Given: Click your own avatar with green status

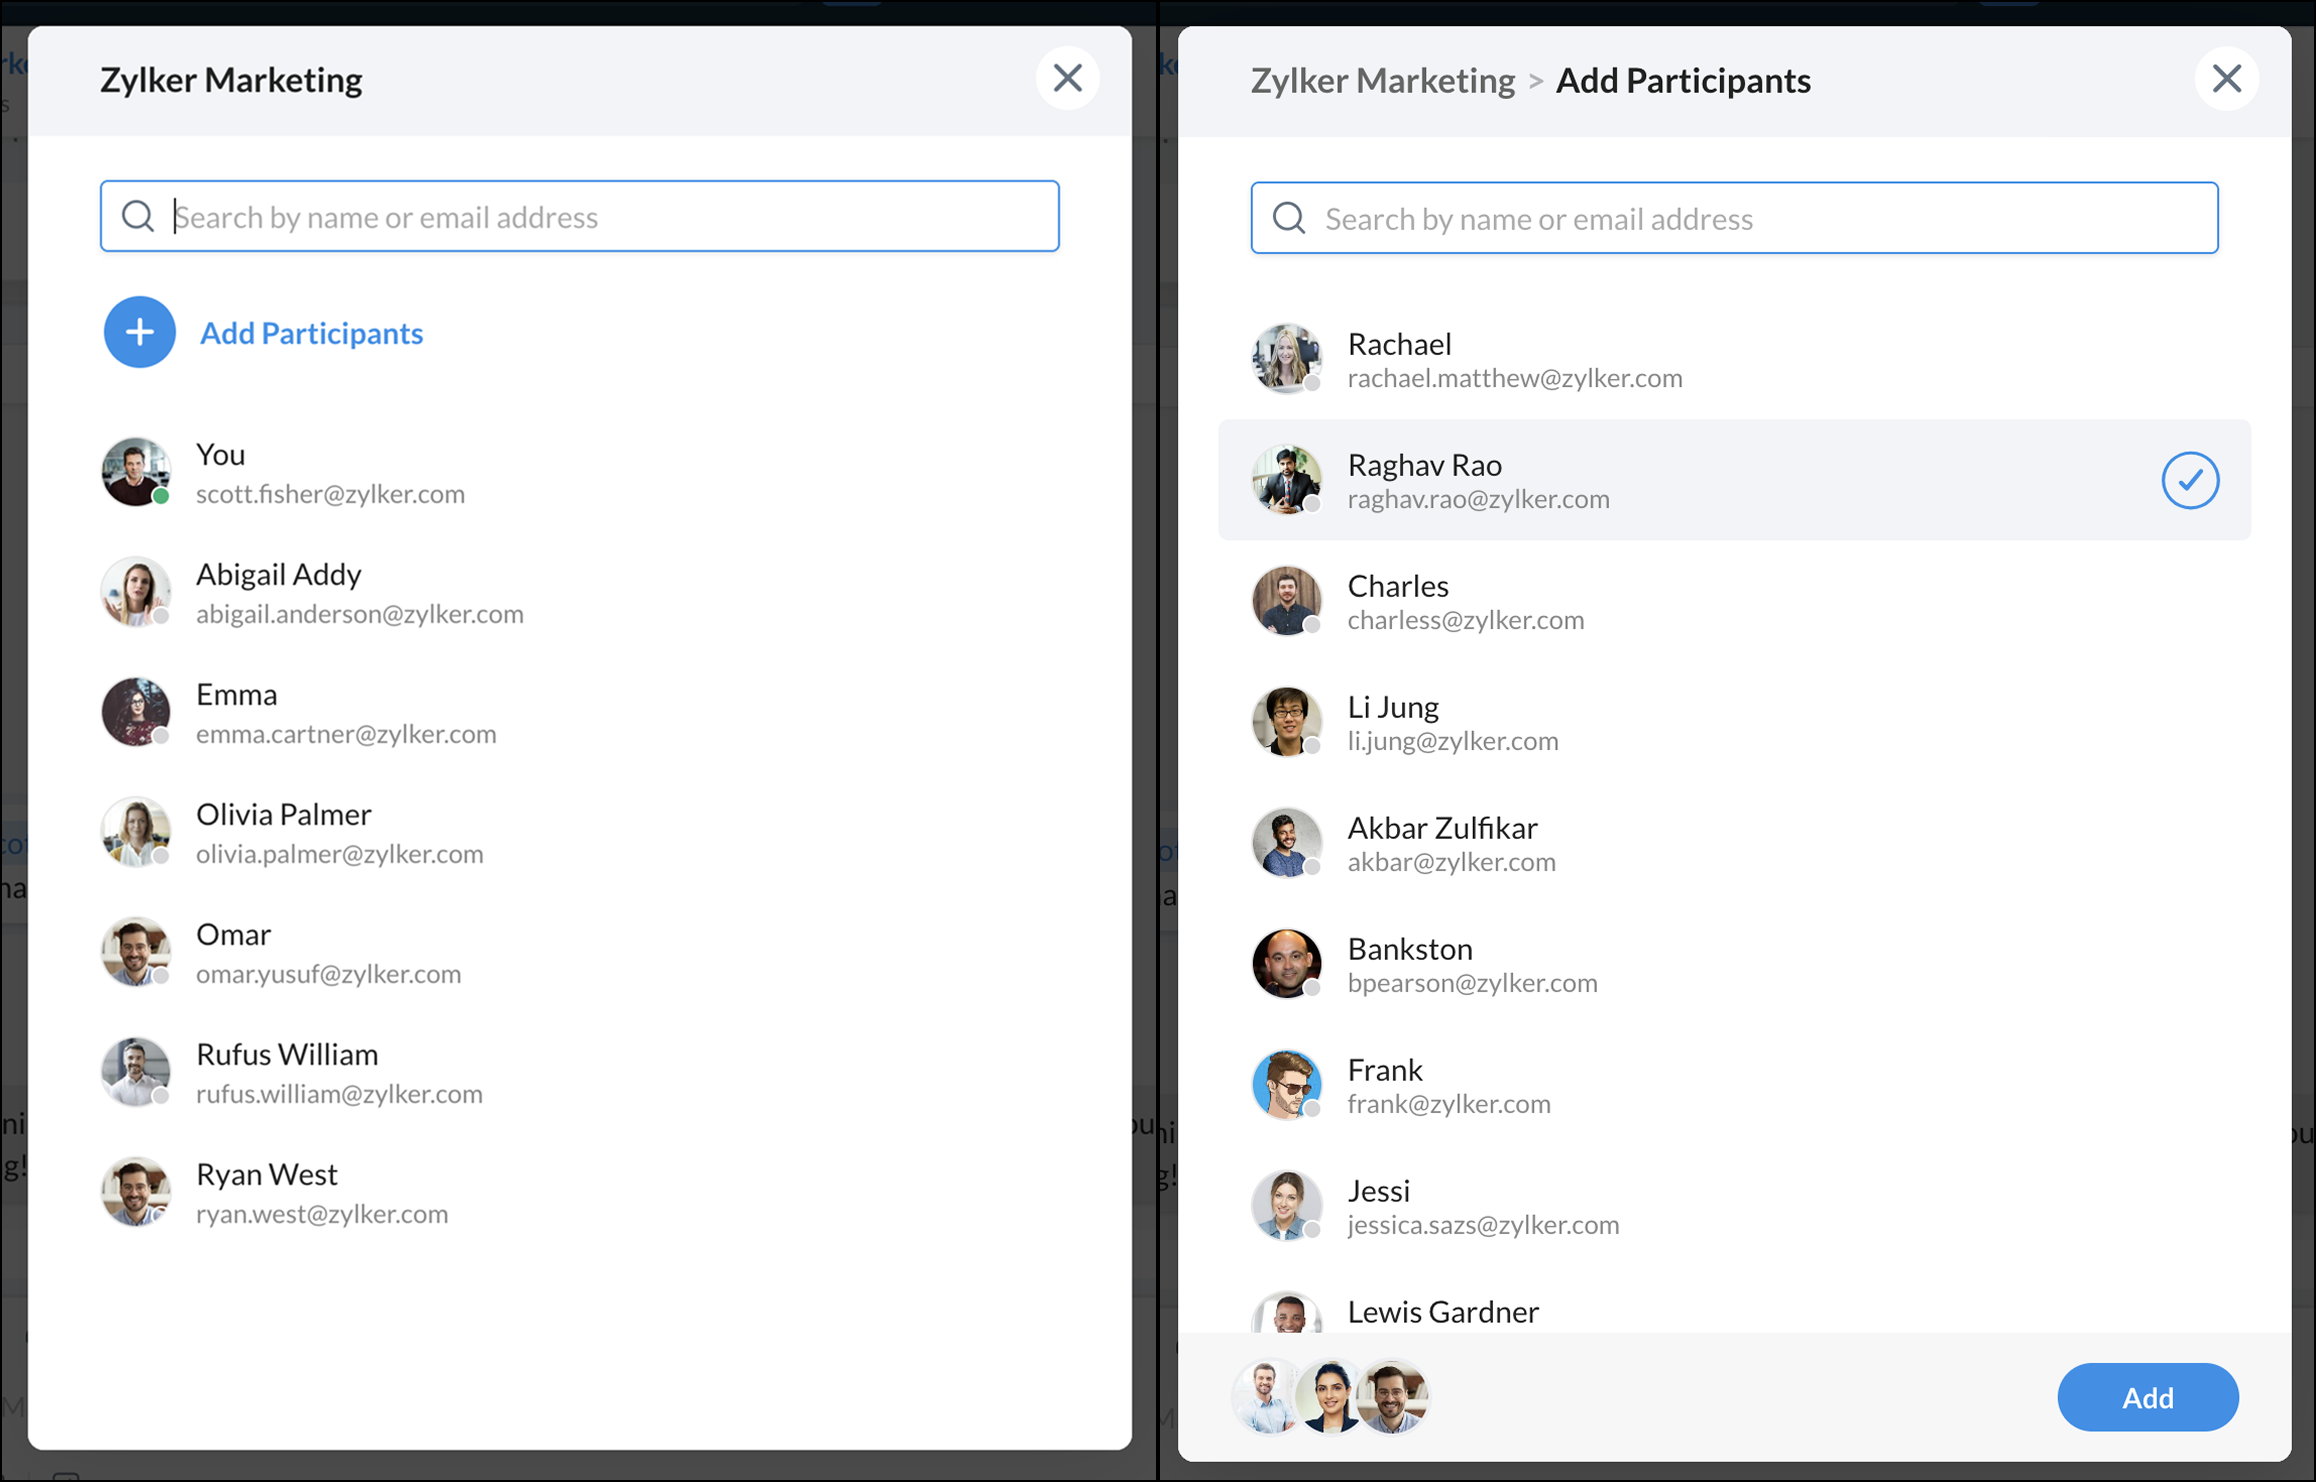Looking at the screenshot, I should coord(136,472).
